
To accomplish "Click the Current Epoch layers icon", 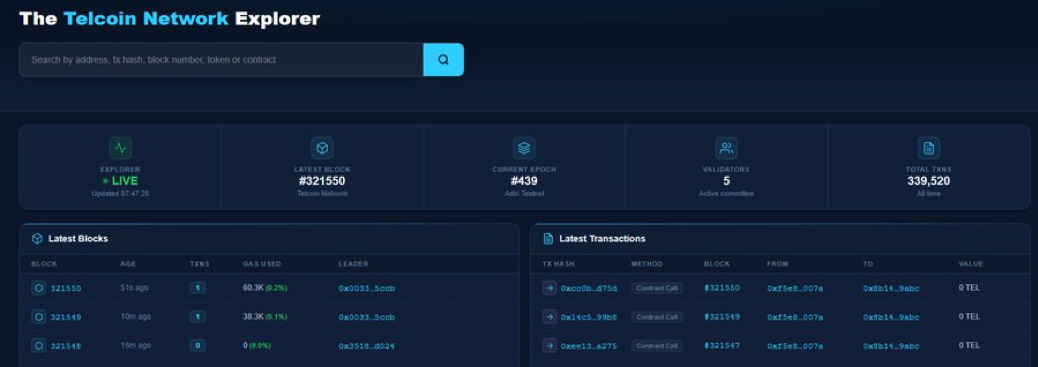I will 524,148.
